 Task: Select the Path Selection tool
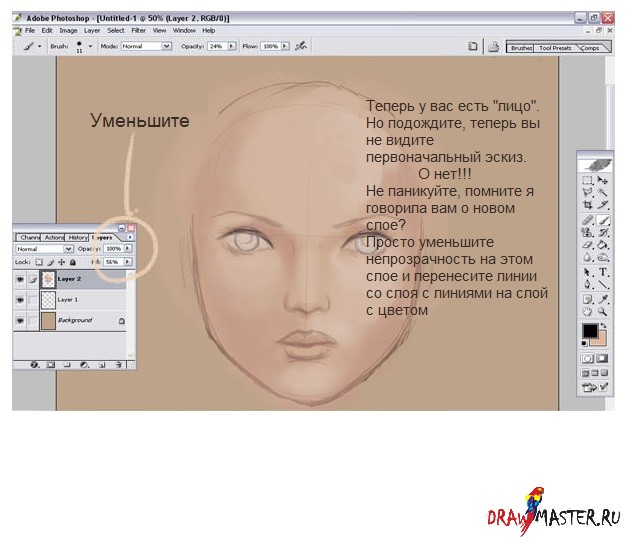(x=587, y=272)
